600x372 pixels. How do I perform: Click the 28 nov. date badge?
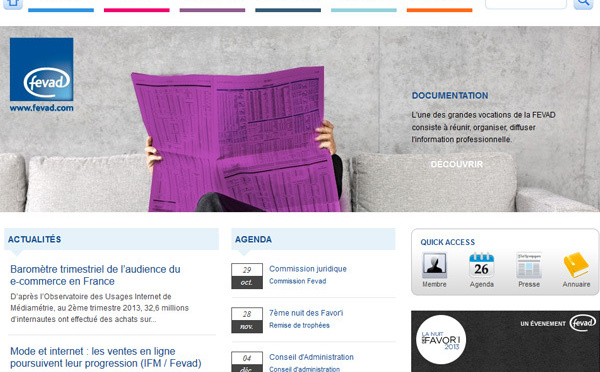coord(247,320)
